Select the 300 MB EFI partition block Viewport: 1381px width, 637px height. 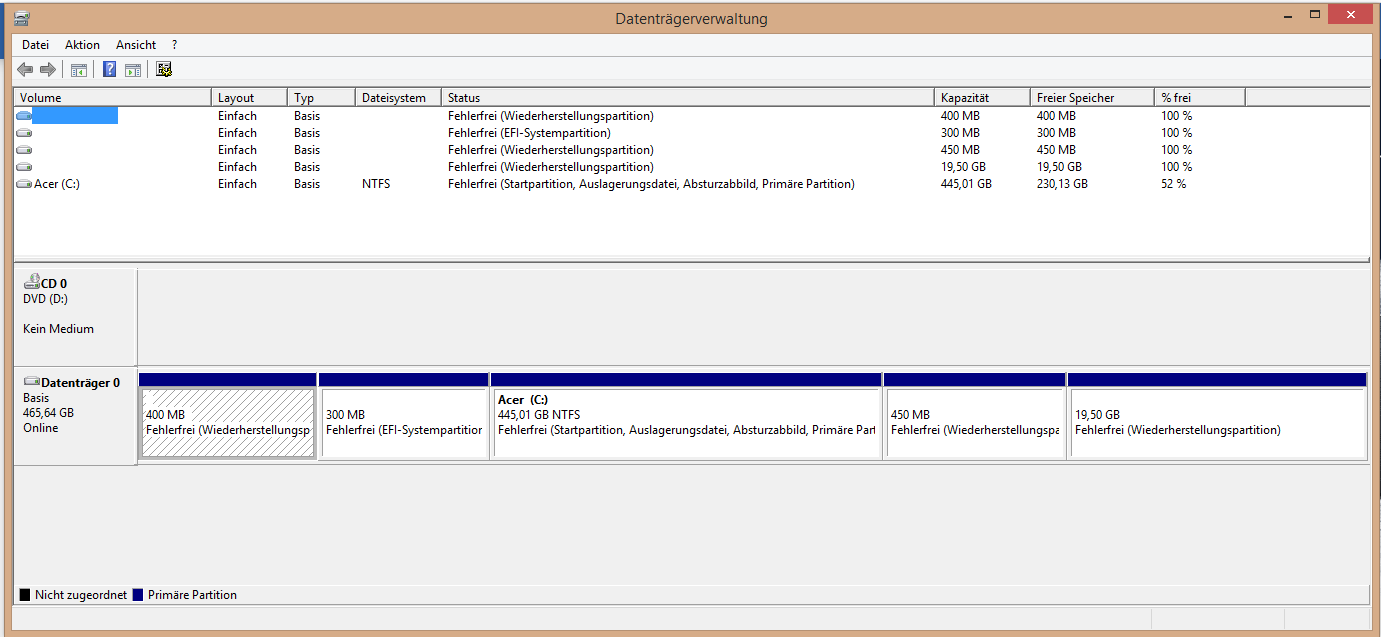404,423
